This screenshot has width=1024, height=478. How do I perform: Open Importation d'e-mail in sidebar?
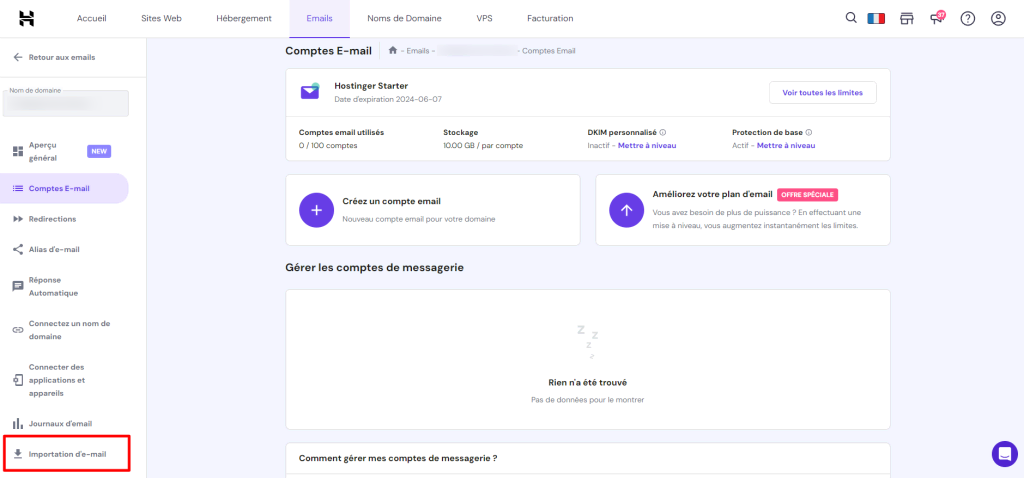(67, 454)
